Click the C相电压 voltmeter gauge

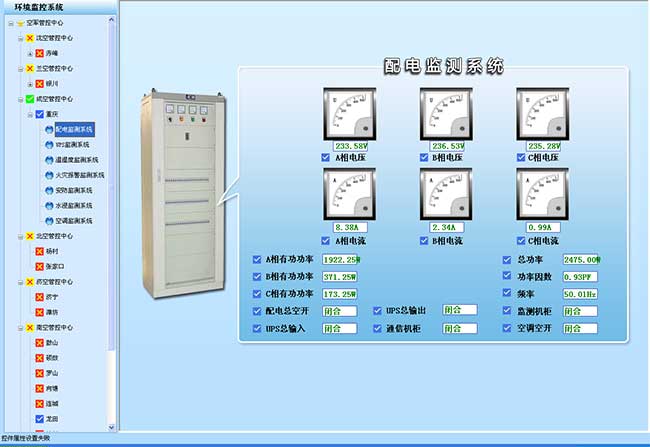(544, 113)
